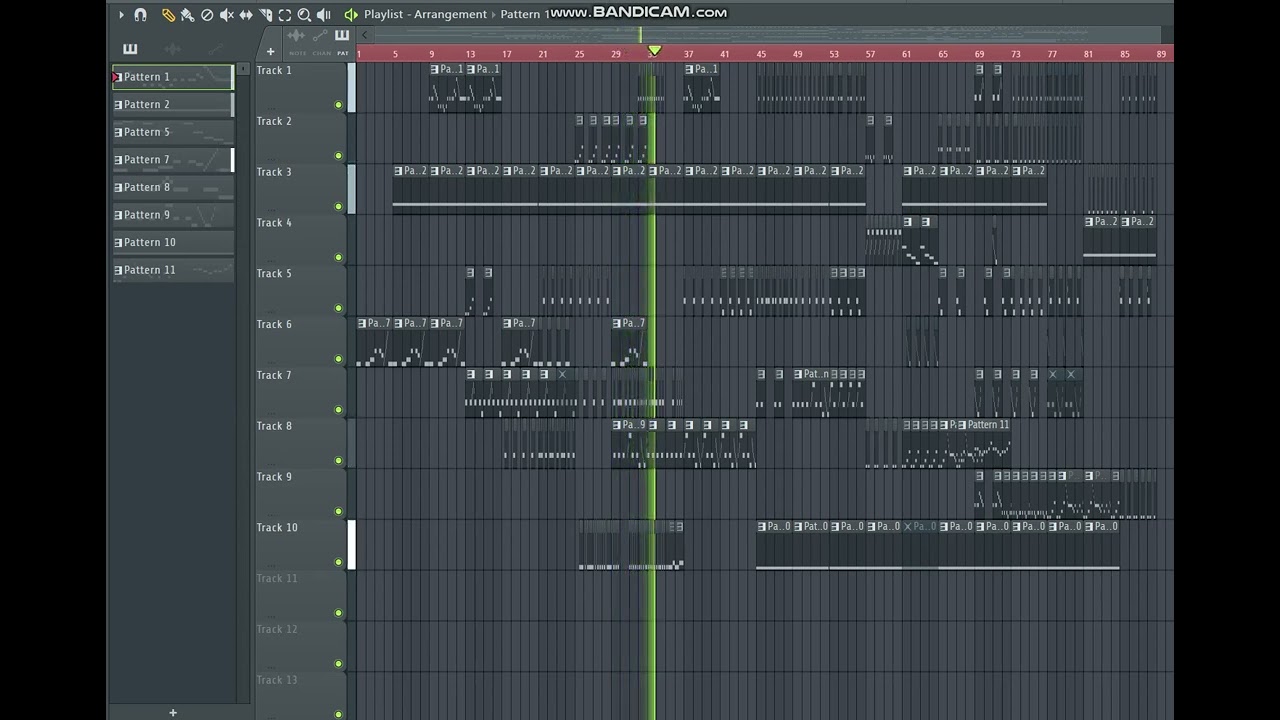Screen dimensions: 1280x720
Task: Click the white selector bar of Track 10
Action: (x=351, y=545)
